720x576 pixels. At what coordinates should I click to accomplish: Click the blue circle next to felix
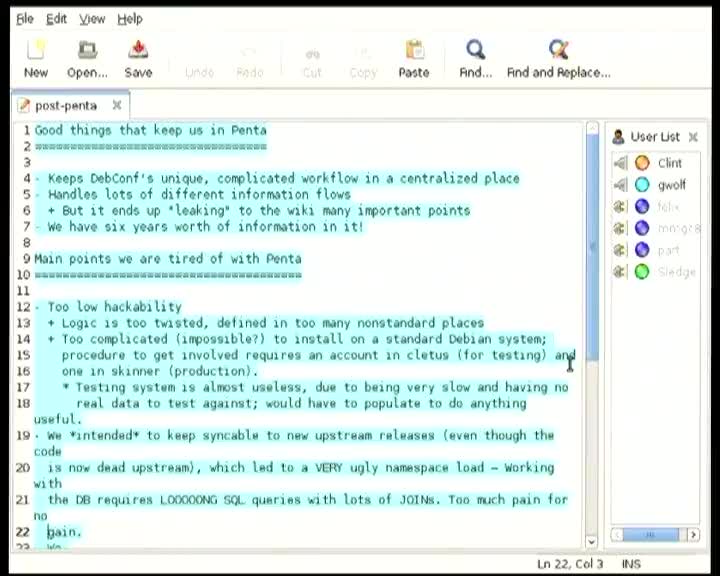coord(642,207)
